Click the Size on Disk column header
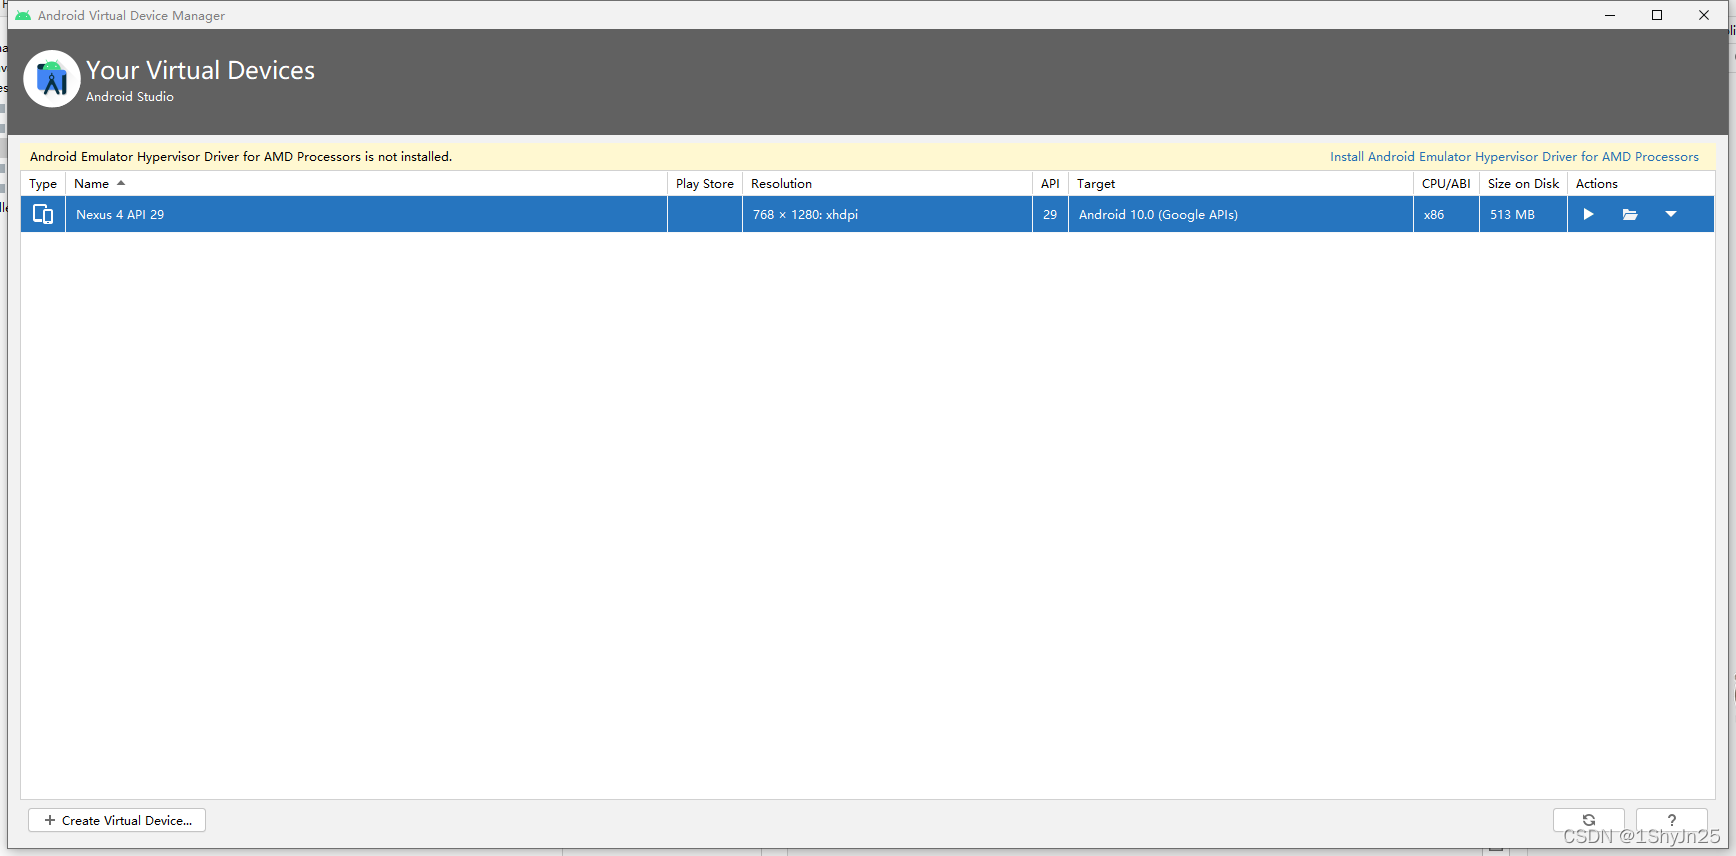The width and height of the screenshot is (1736, 856). click(x=1523, y=184)
